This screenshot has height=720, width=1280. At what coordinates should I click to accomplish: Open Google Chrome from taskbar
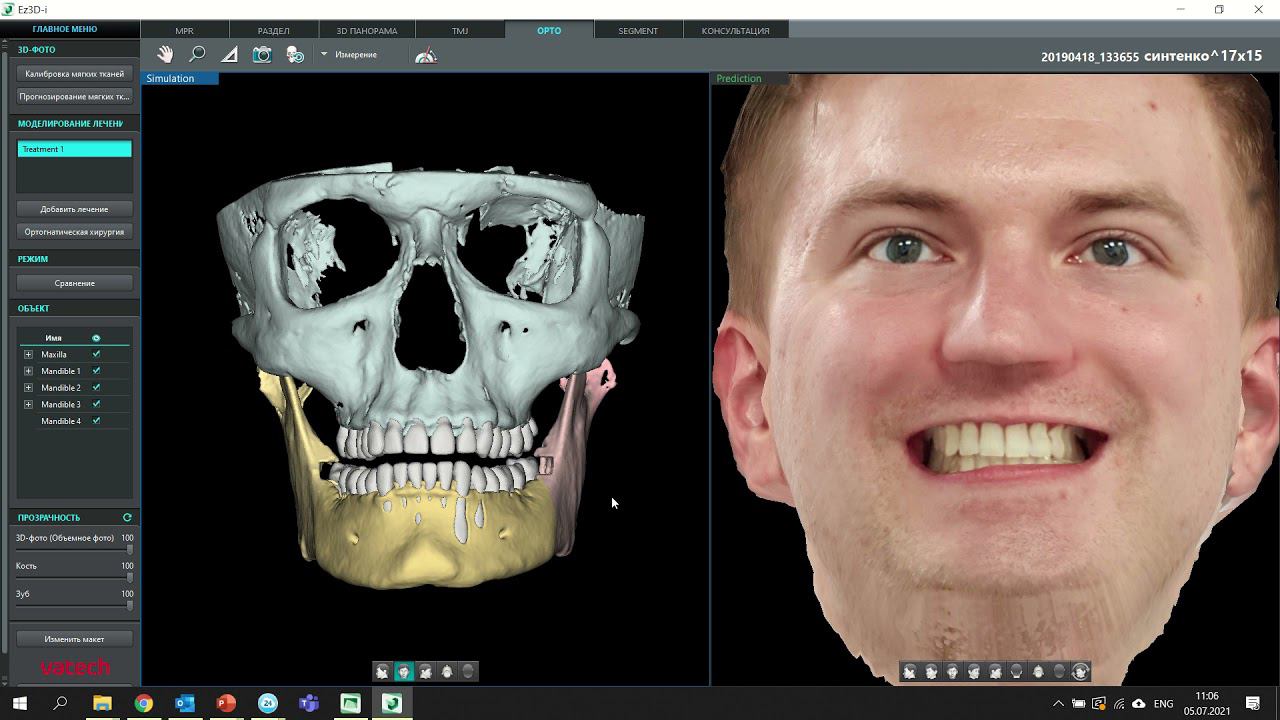pyautogui.click(x=144, y=703)
